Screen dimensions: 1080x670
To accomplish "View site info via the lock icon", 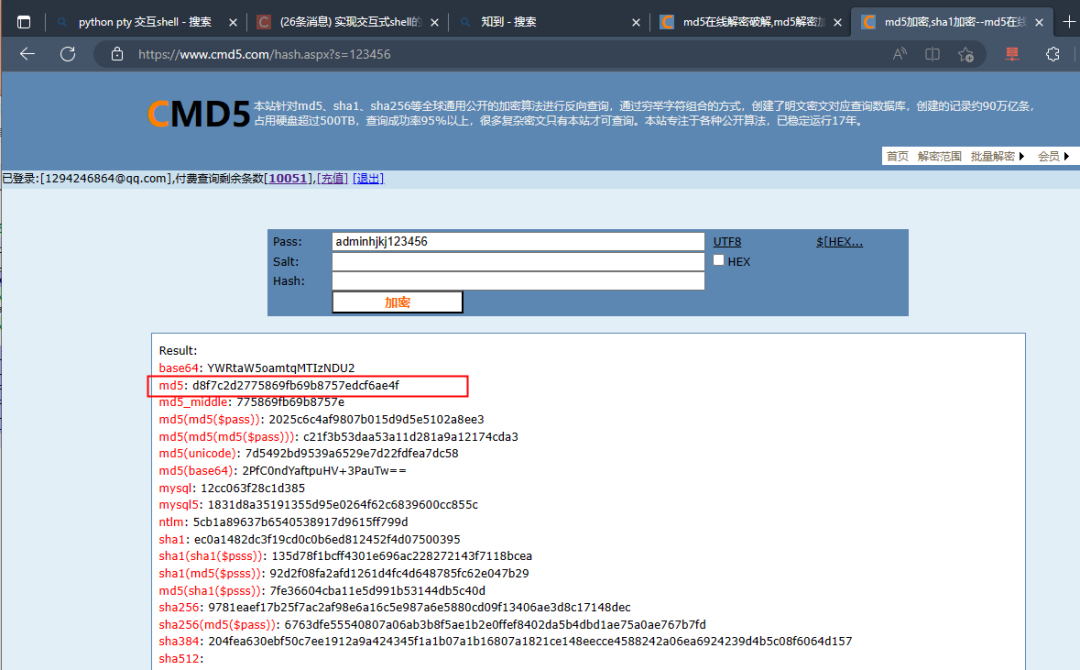I will pos(117,54).
